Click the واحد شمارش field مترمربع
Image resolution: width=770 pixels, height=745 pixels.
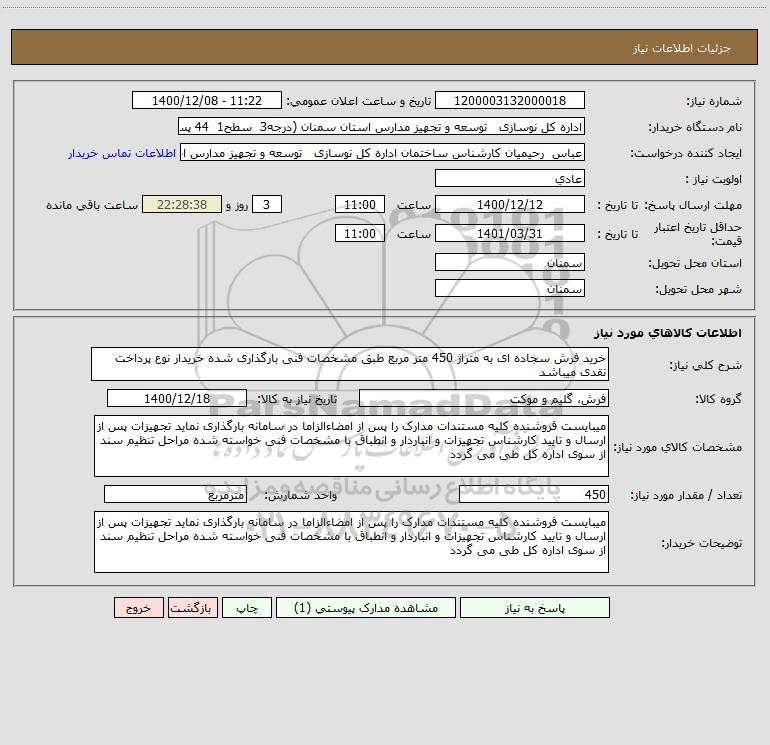pos(175,494)
